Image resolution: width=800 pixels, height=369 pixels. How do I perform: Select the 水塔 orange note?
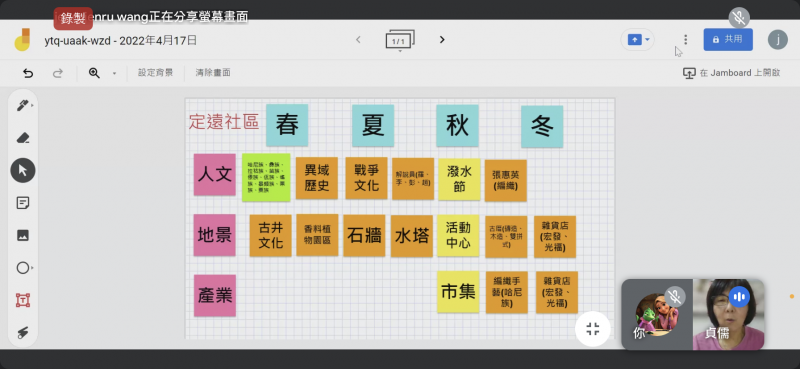(x=412, y=236)
